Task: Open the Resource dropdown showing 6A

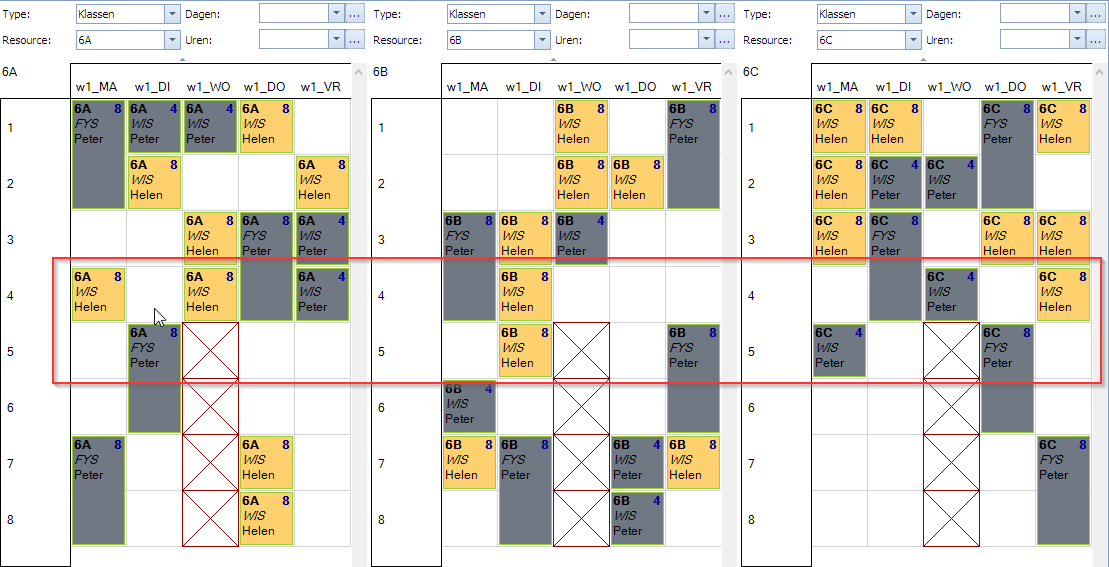Action: tap(173, 40)
